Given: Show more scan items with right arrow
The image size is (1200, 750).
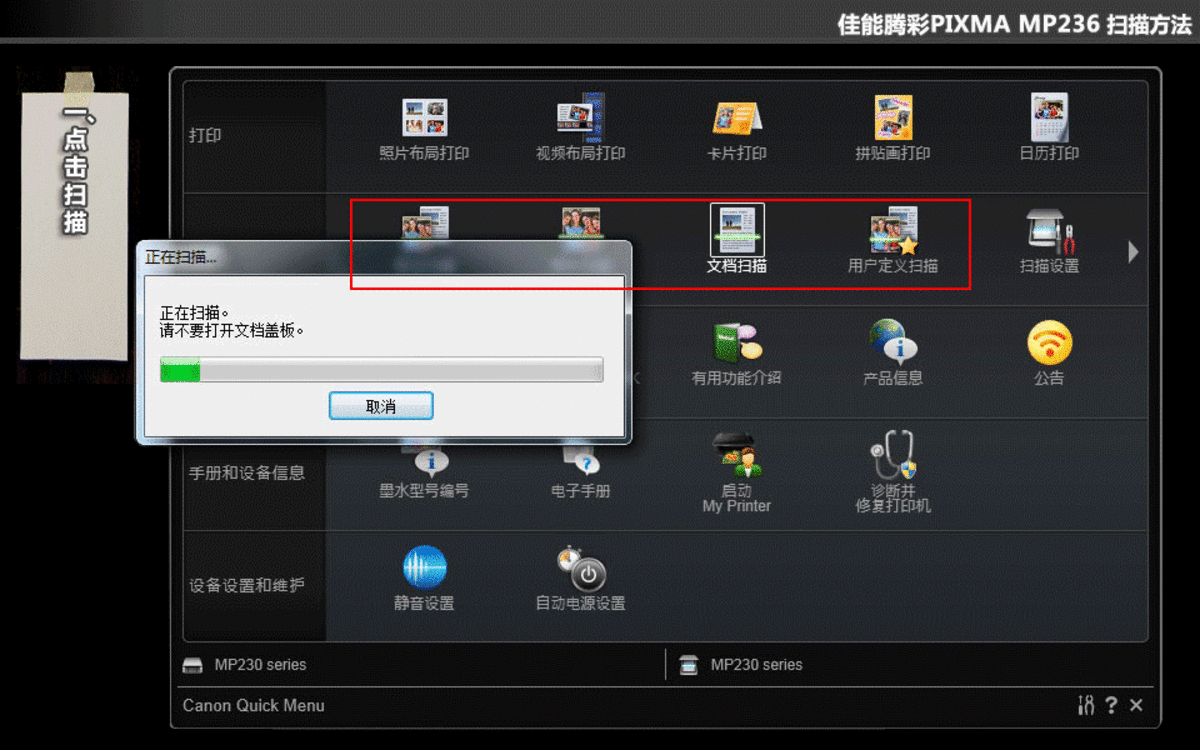Looking at the screenshot, I should pyautogui.click(x=1133, y=252).
